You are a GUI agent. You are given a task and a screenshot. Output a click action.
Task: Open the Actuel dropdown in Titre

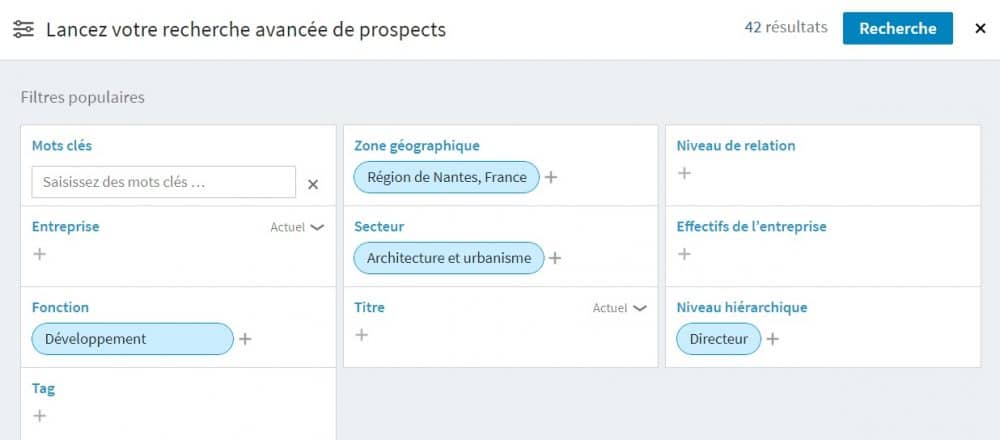pos(620,308)
